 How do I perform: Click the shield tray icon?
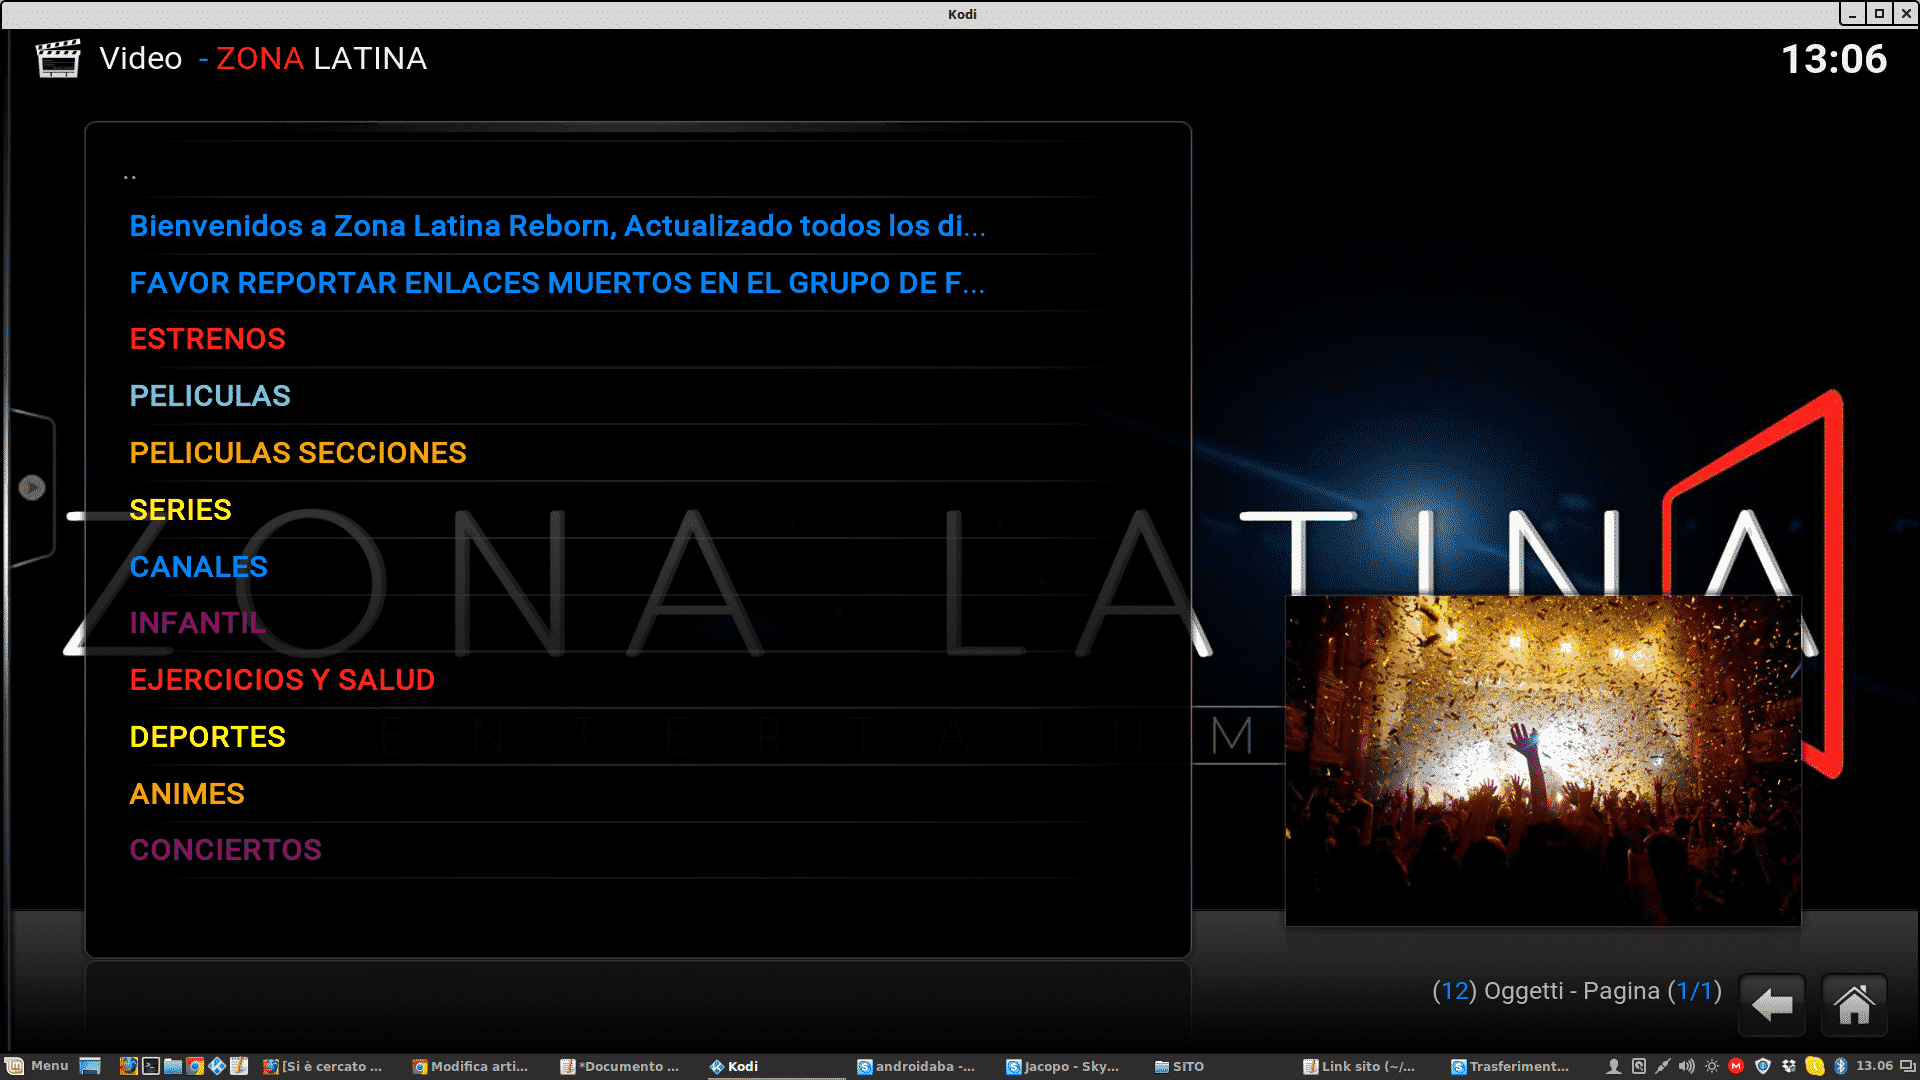1763,1066
